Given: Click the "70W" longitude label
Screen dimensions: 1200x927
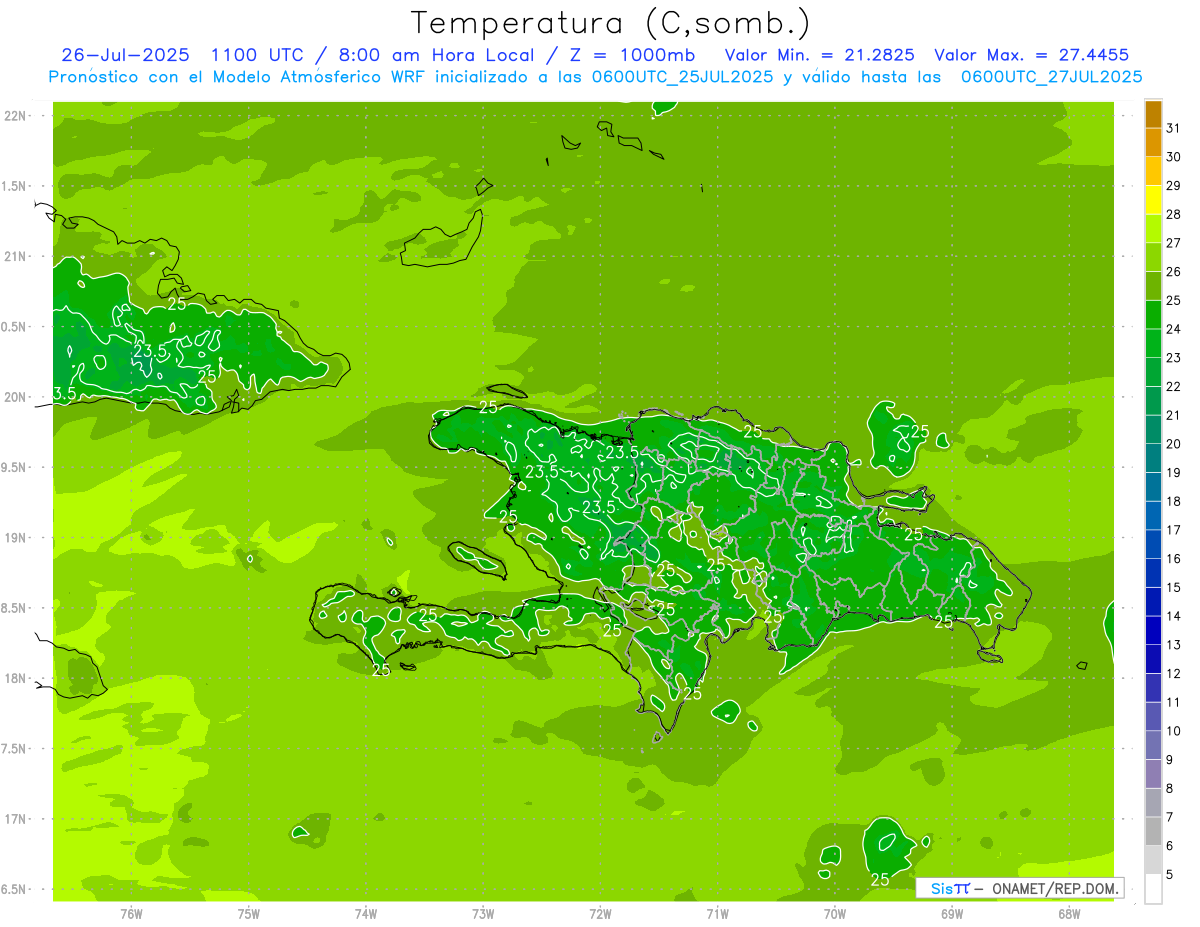Looking at the screenshot, I should 834,913.
